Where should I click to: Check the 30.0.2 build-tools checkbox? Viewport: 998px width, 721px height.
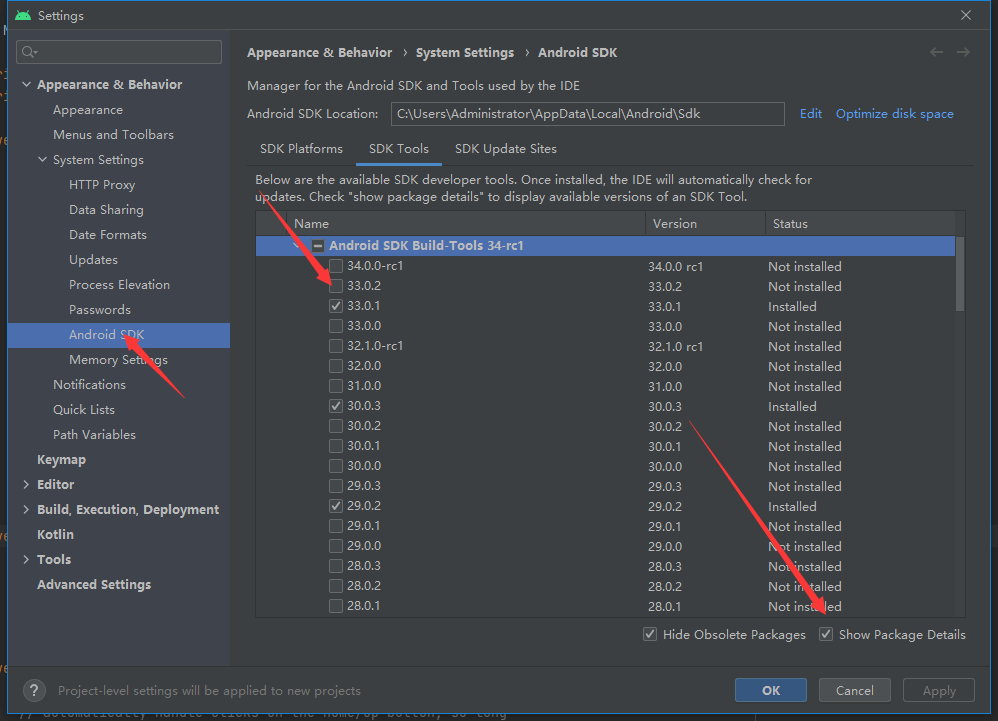tap(336, 426)
